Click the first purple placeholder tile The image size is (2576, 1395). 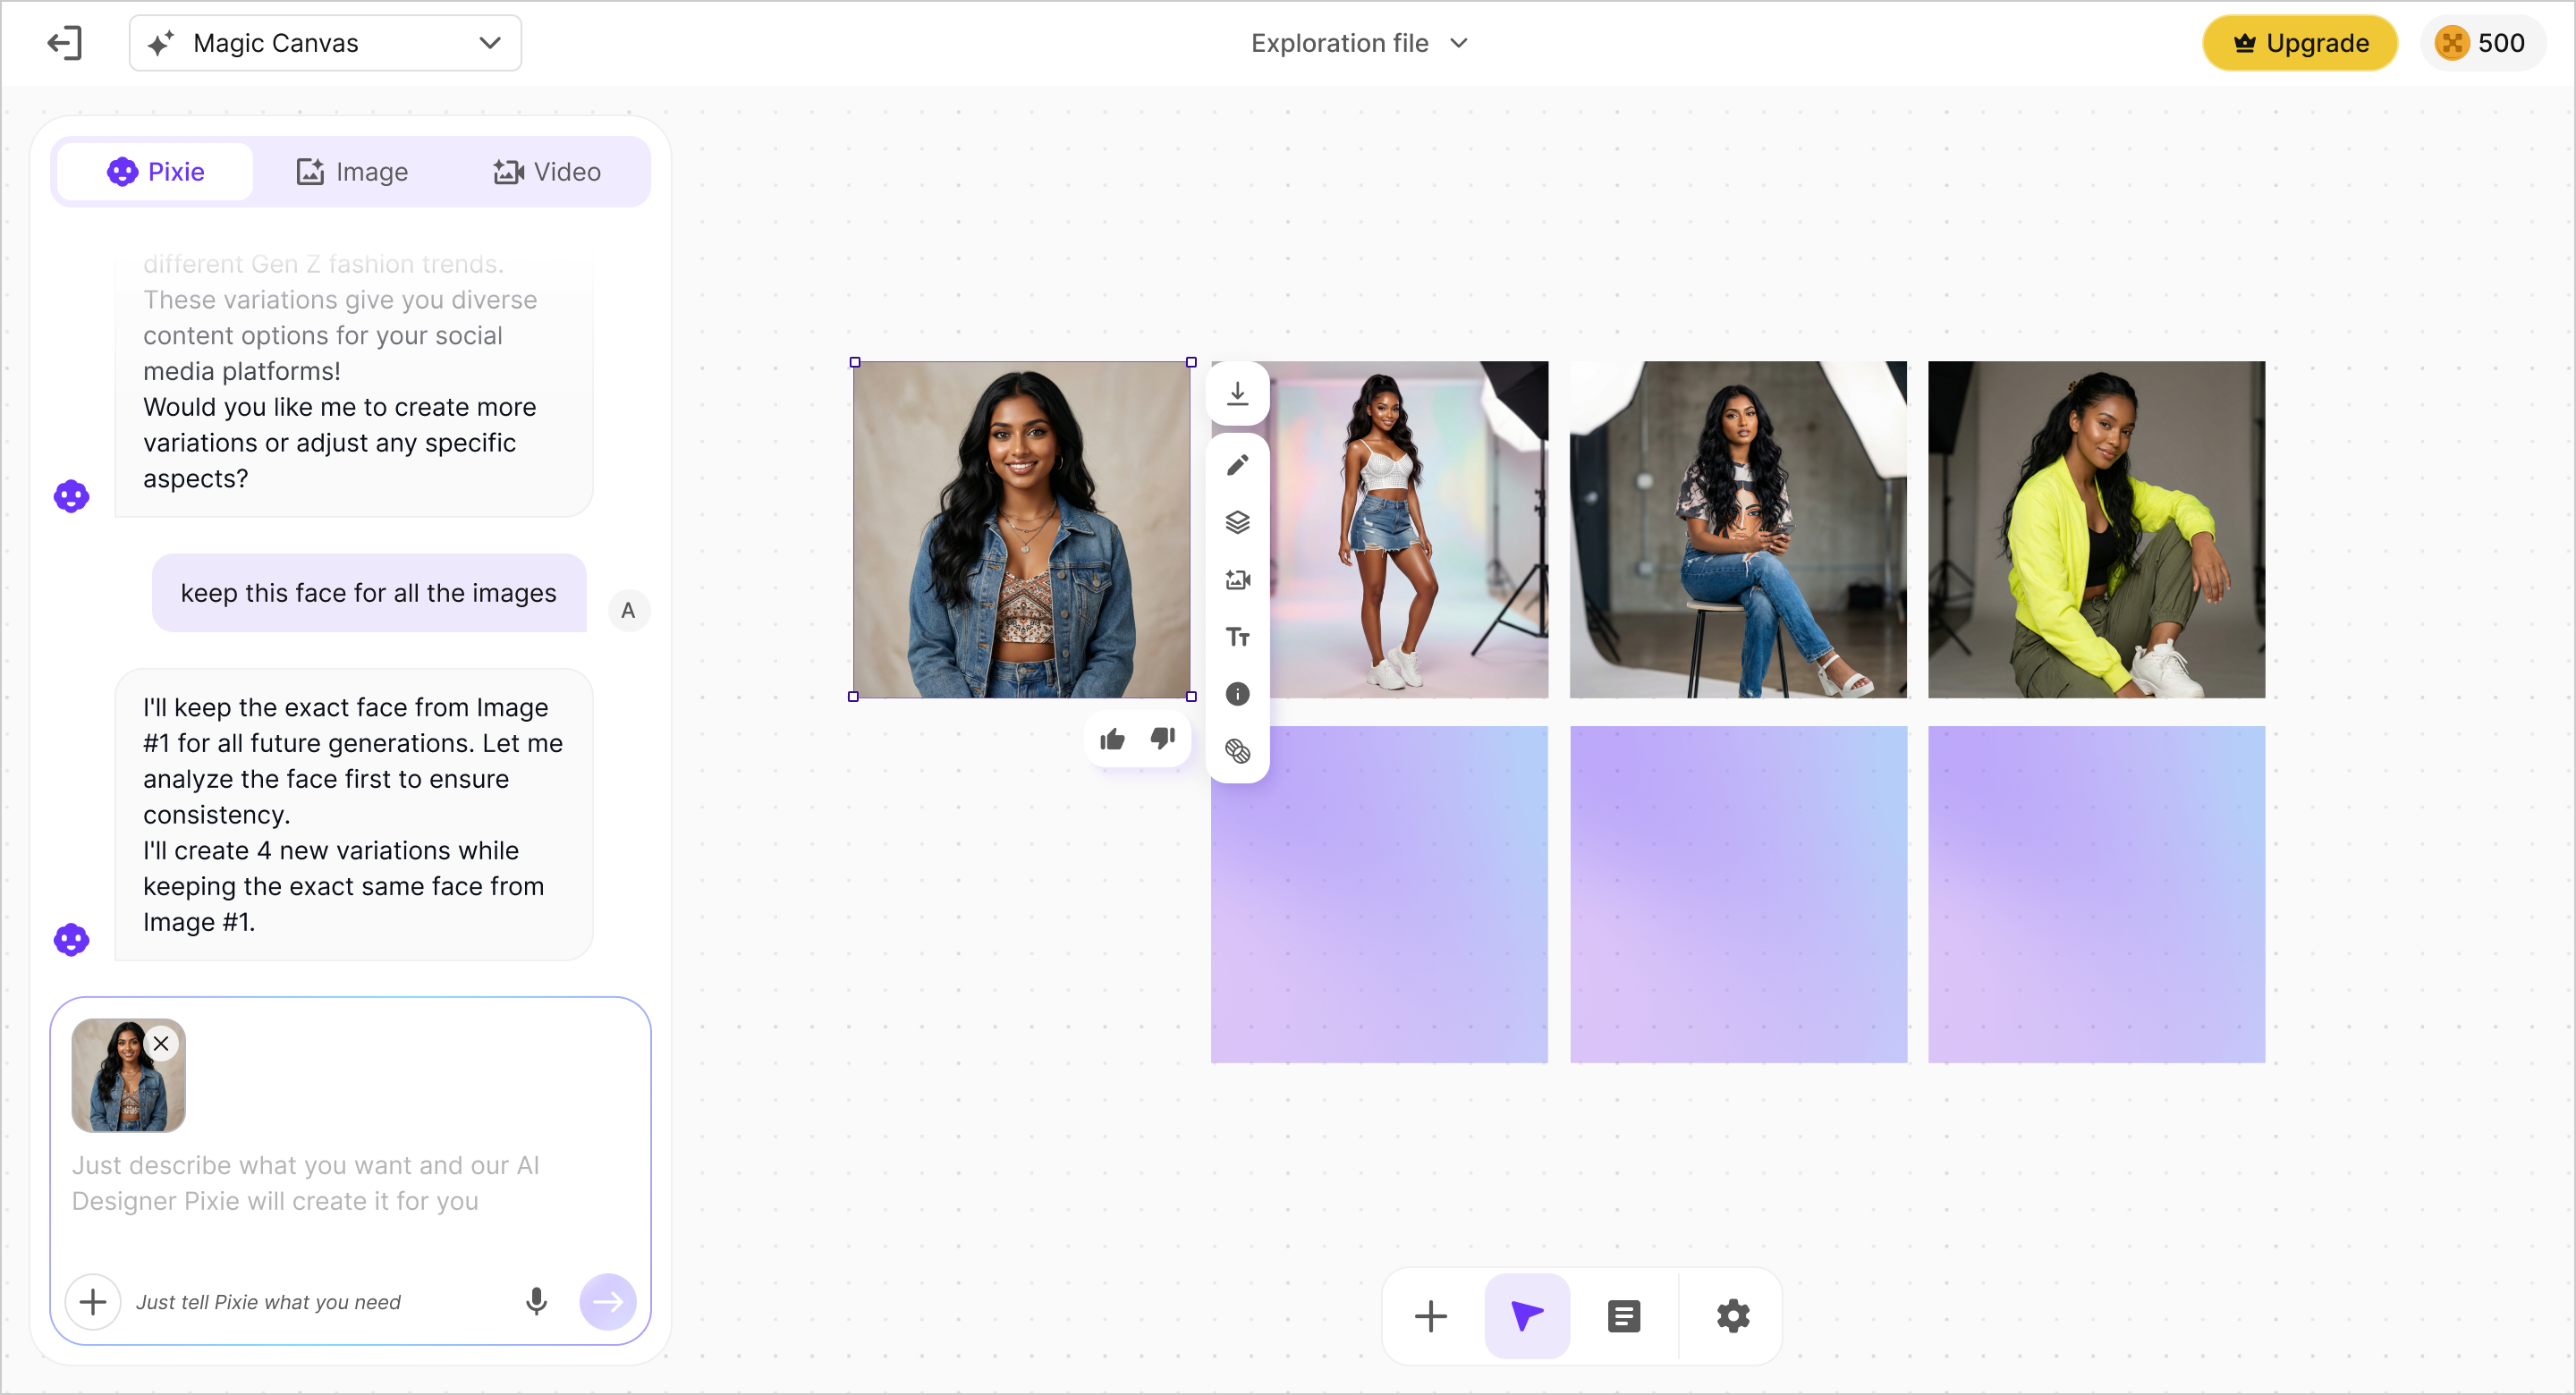[1379, 895]
